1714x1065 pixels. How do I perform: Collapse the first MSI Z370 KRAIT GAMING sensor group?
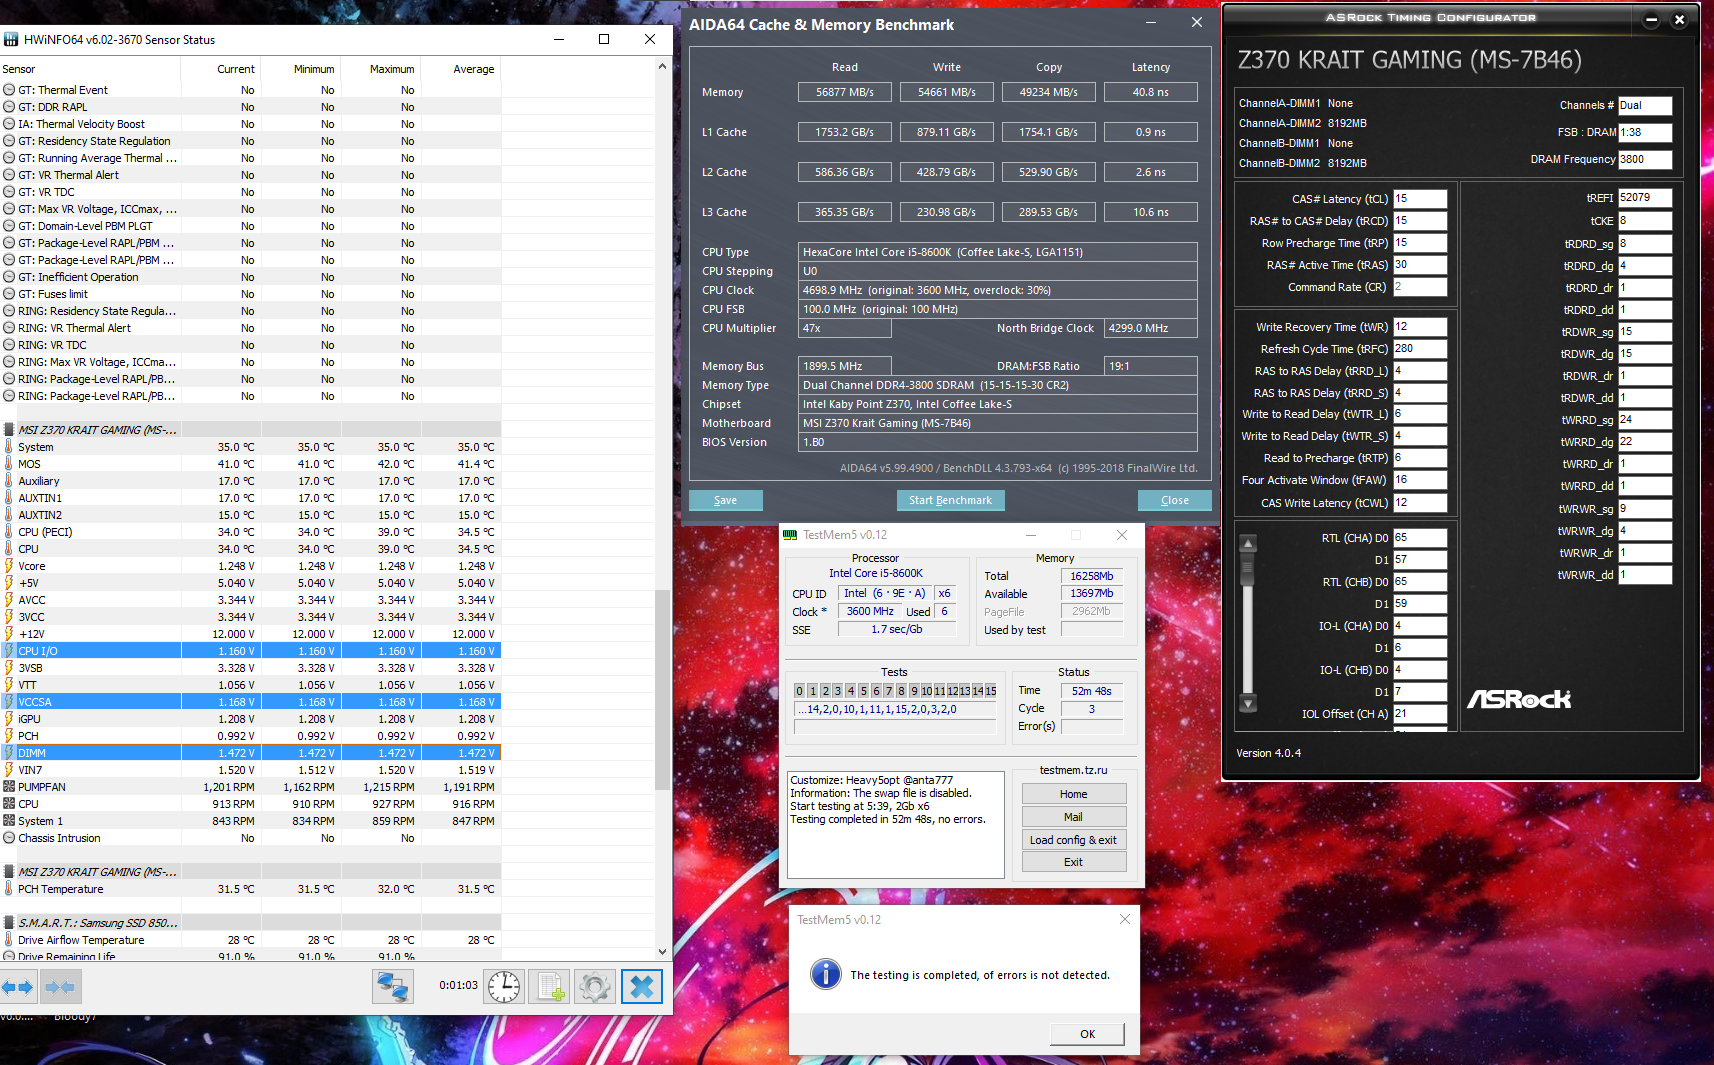(9, 430)
